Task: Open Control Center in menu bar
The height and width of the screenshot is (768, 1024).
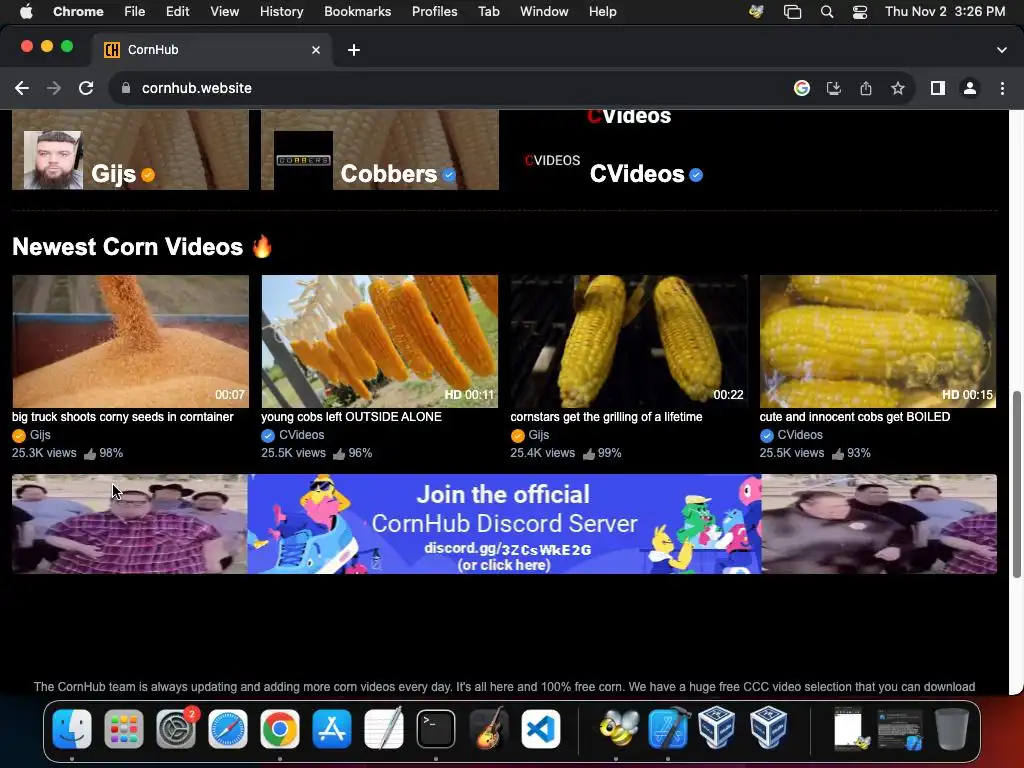Action: pos(859,12)
